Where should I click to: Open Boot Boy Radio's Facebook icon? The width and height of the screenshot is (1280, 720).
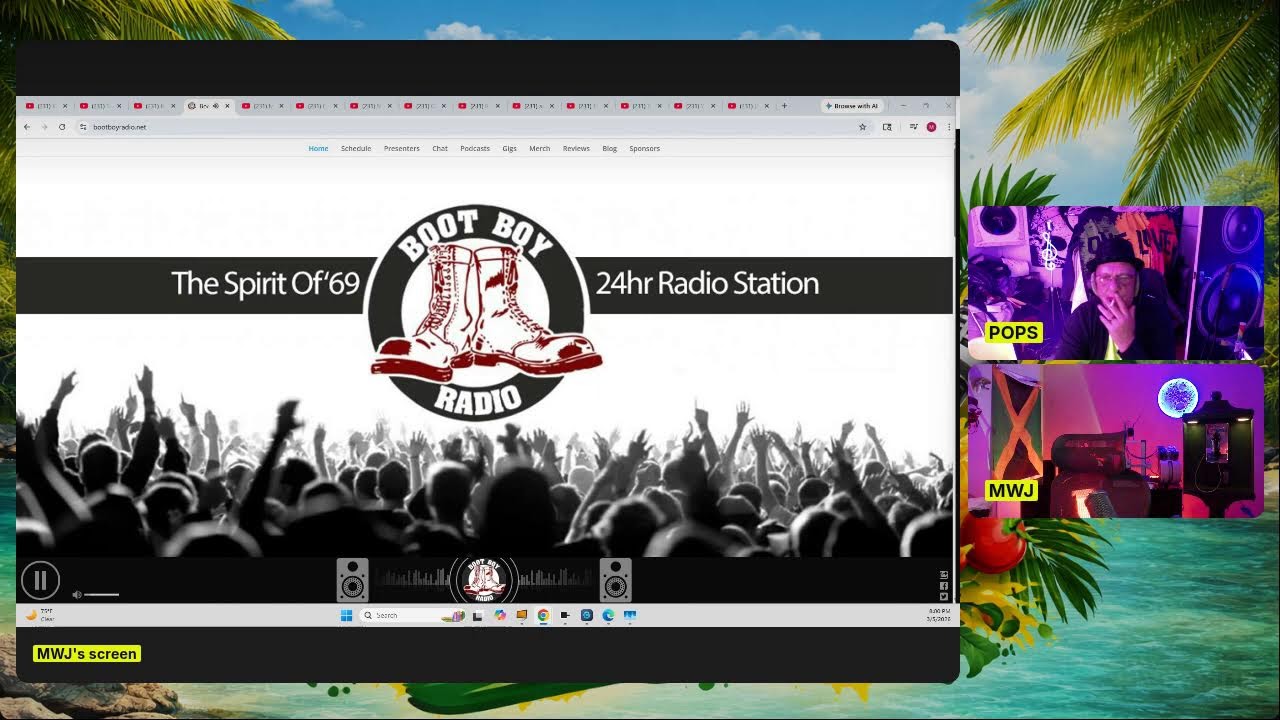[x=944, y=586]
